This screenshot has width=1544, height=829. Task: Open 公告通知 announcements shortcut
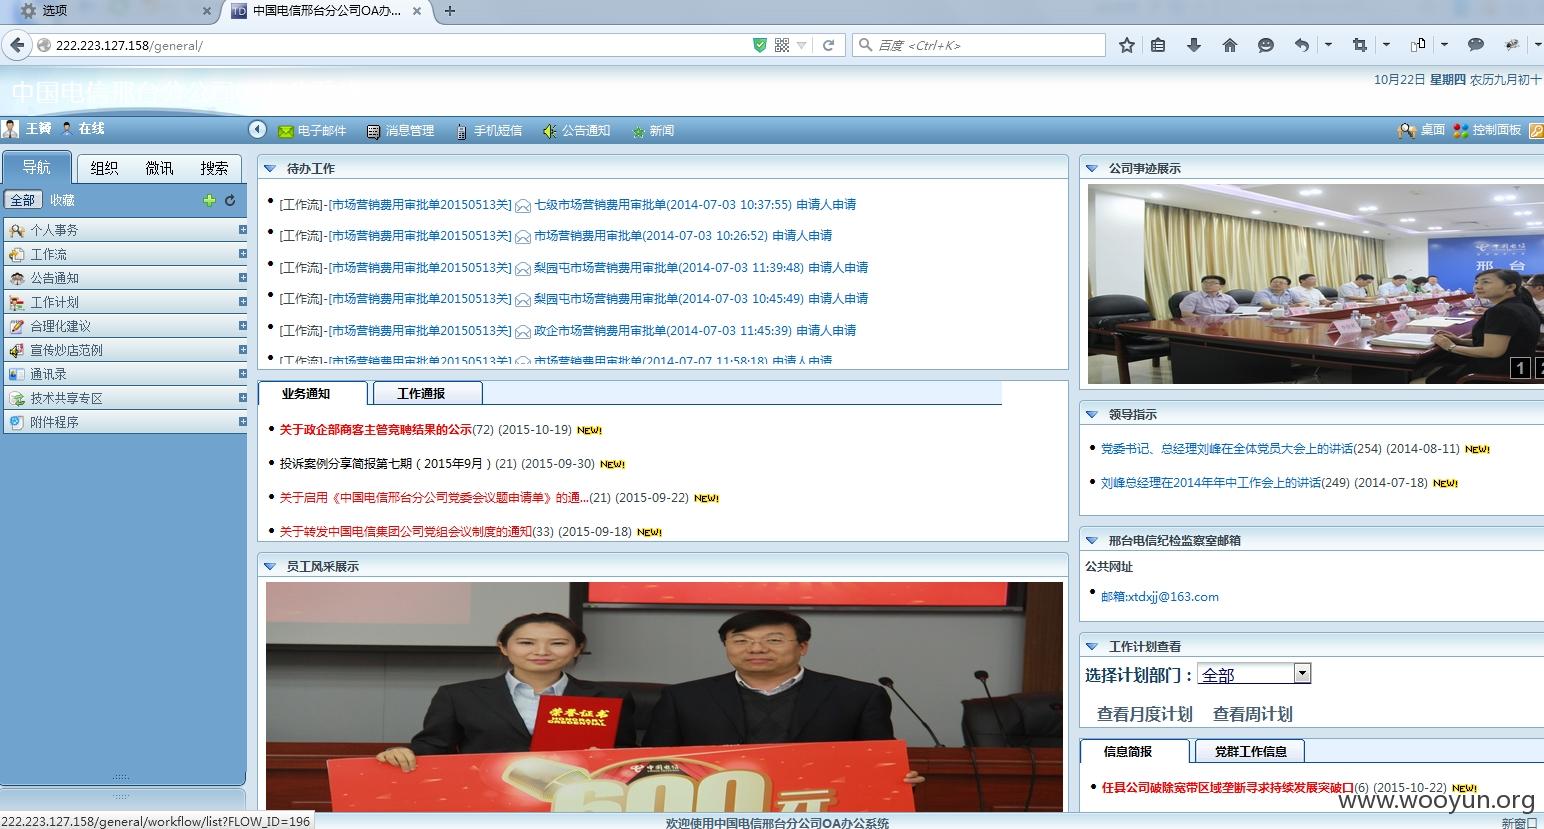point(577,131)
